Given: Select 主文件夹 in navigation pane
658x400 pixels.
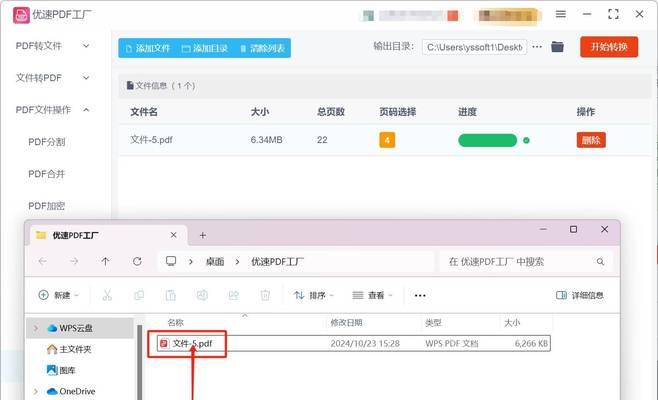Looking at the screenshot, I should click(69, 349).
